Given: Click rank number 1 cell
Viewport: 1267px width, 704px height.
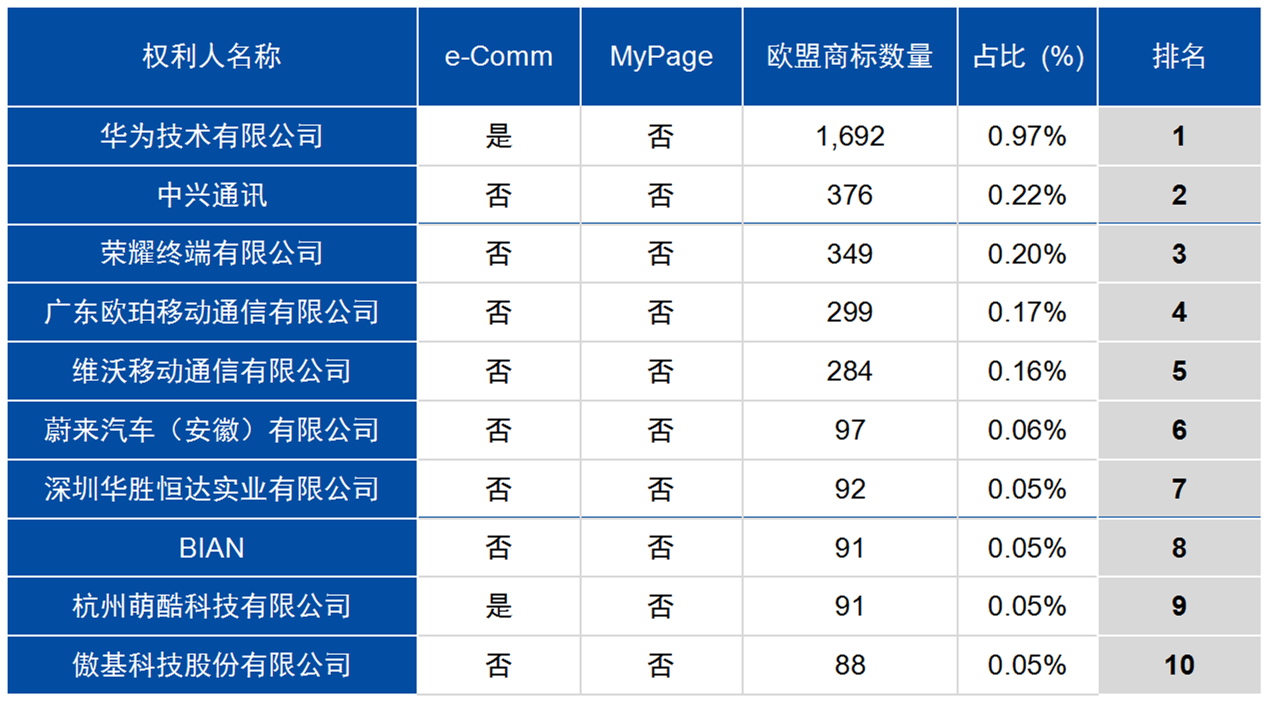Looking at the screenshot, I should 1179,136.
